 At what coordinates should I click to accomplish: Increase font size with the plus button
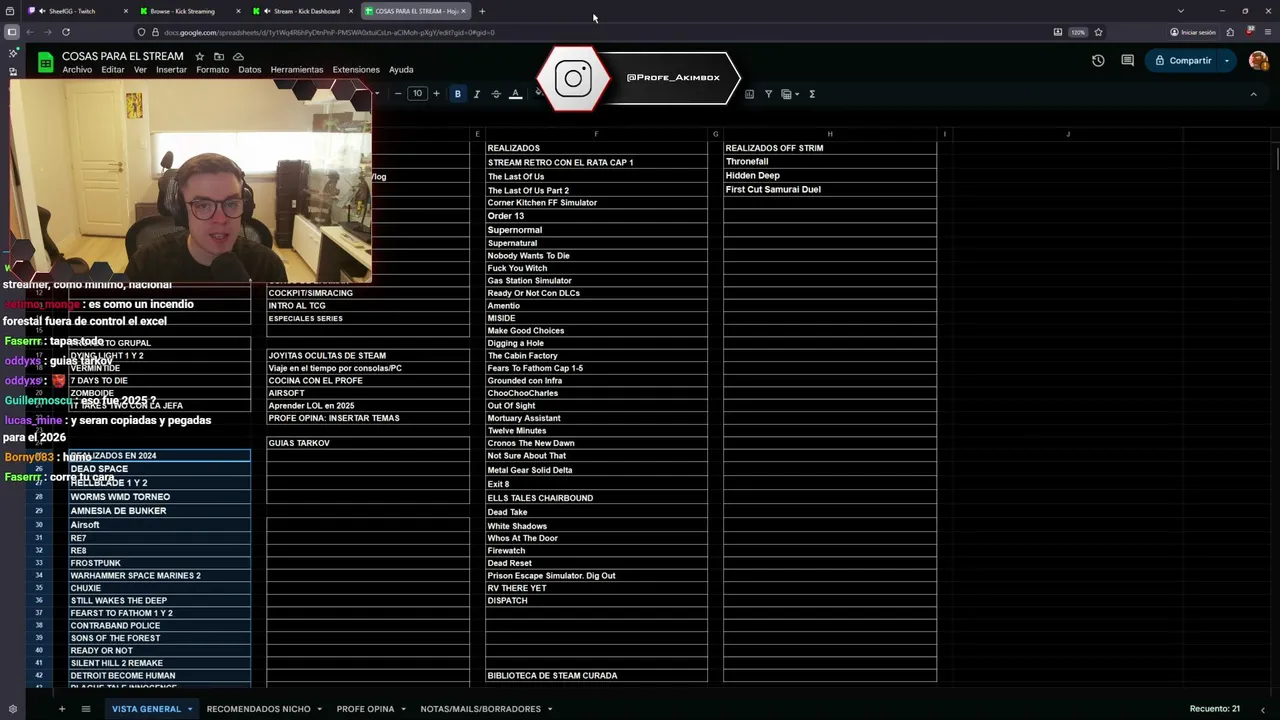pos(436,94)
